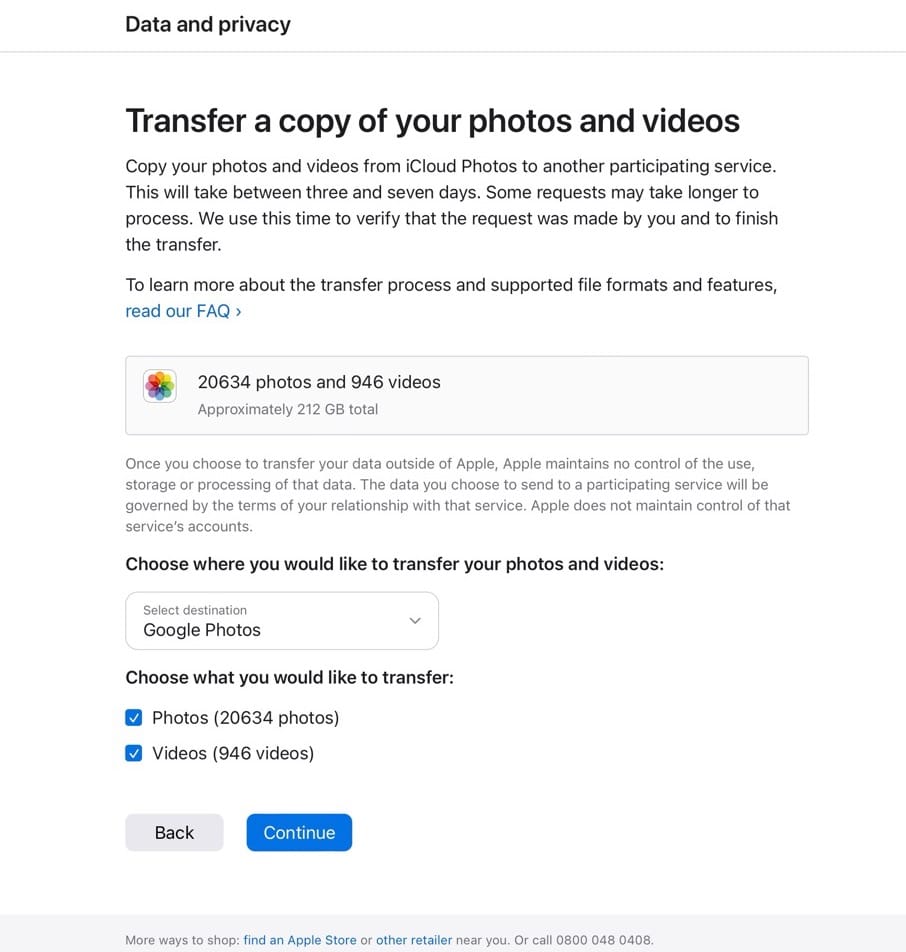Click the iCloud Photos app icon

pyautogui.click(x=160, y=386)
